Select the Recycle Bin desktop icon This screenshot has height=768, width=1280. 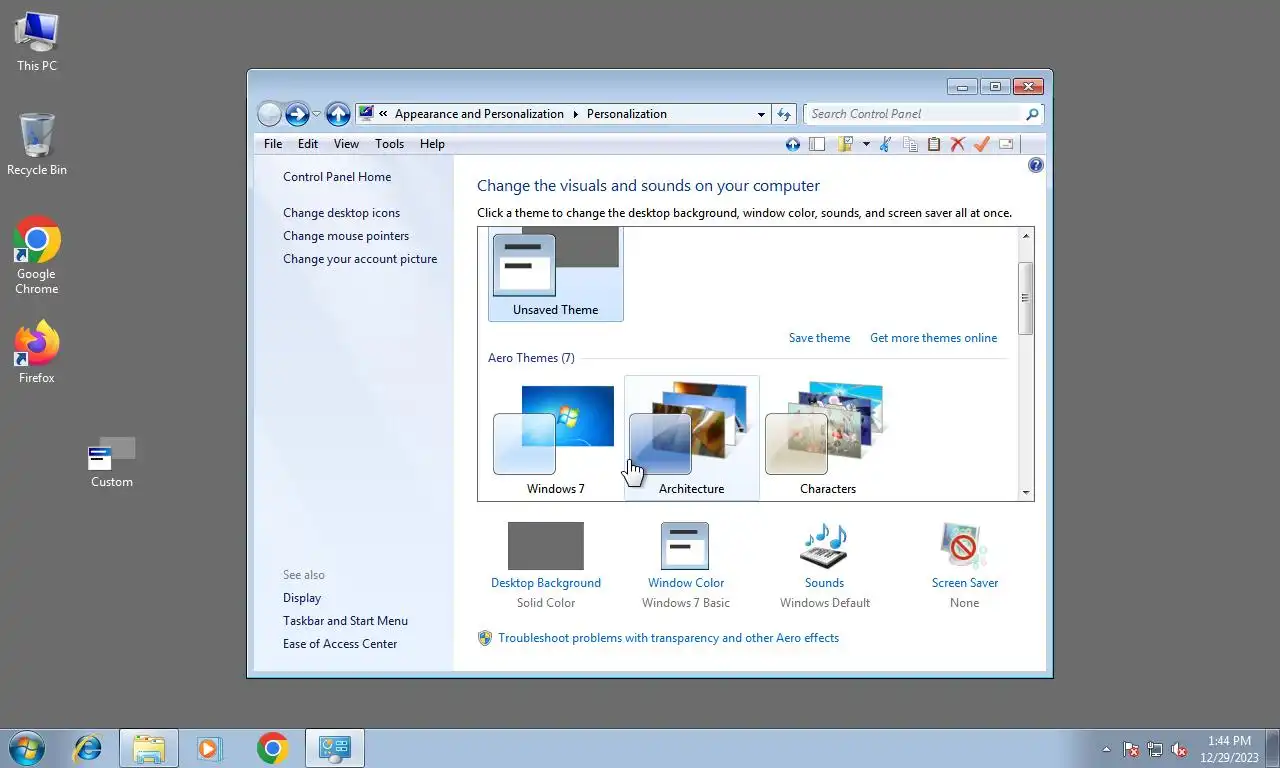coord(37,145)
